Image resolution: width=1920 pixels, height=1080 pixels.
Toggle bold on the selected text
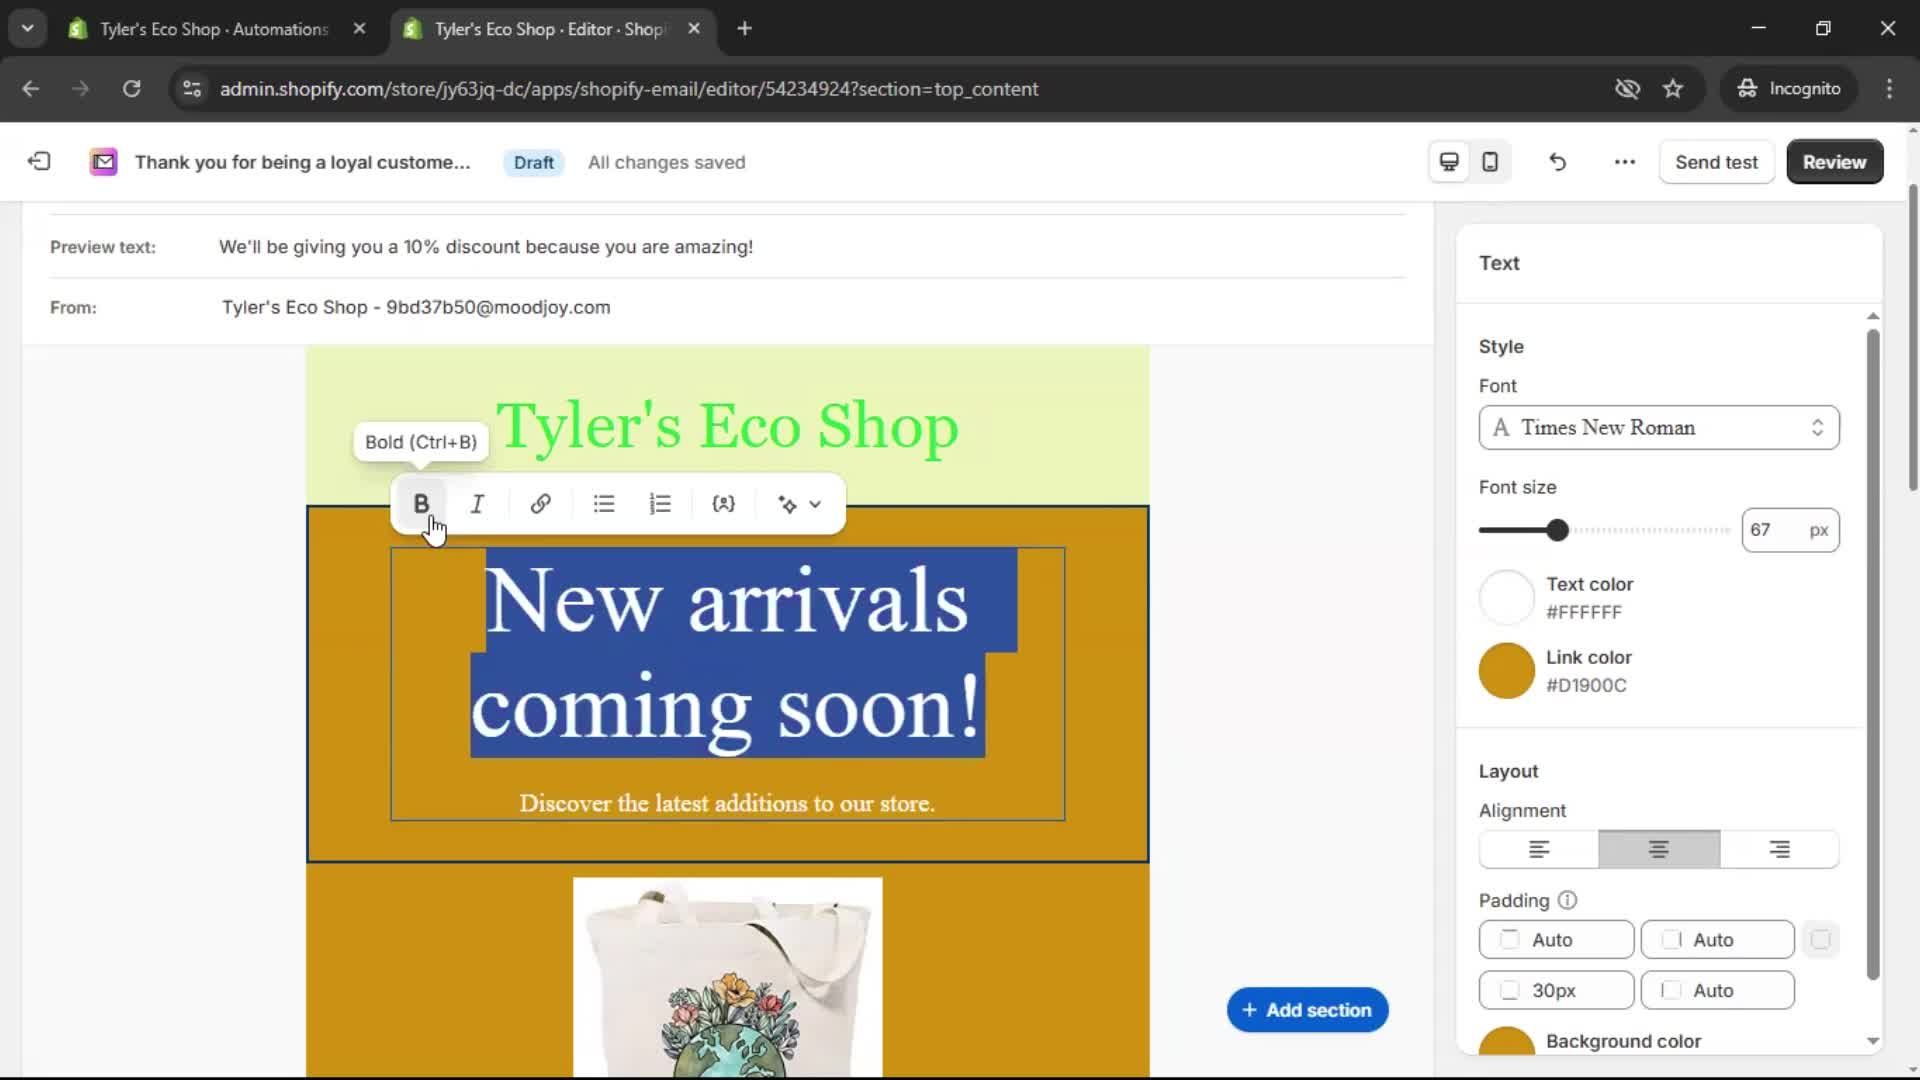pos(421,504)
